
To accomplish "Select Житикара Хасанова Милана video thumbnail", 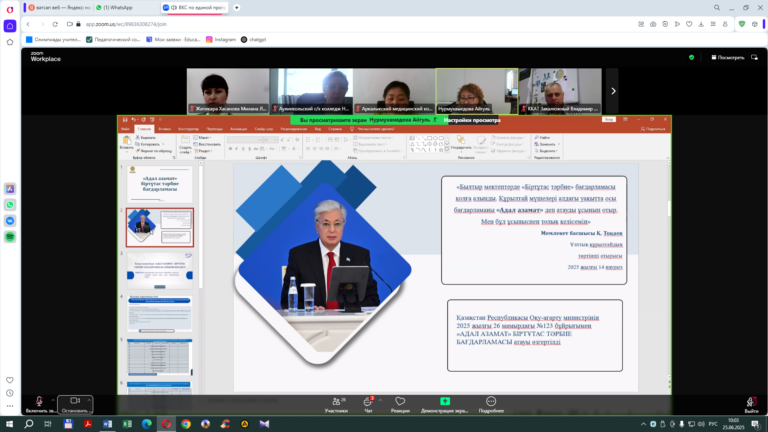I will 228,91.
